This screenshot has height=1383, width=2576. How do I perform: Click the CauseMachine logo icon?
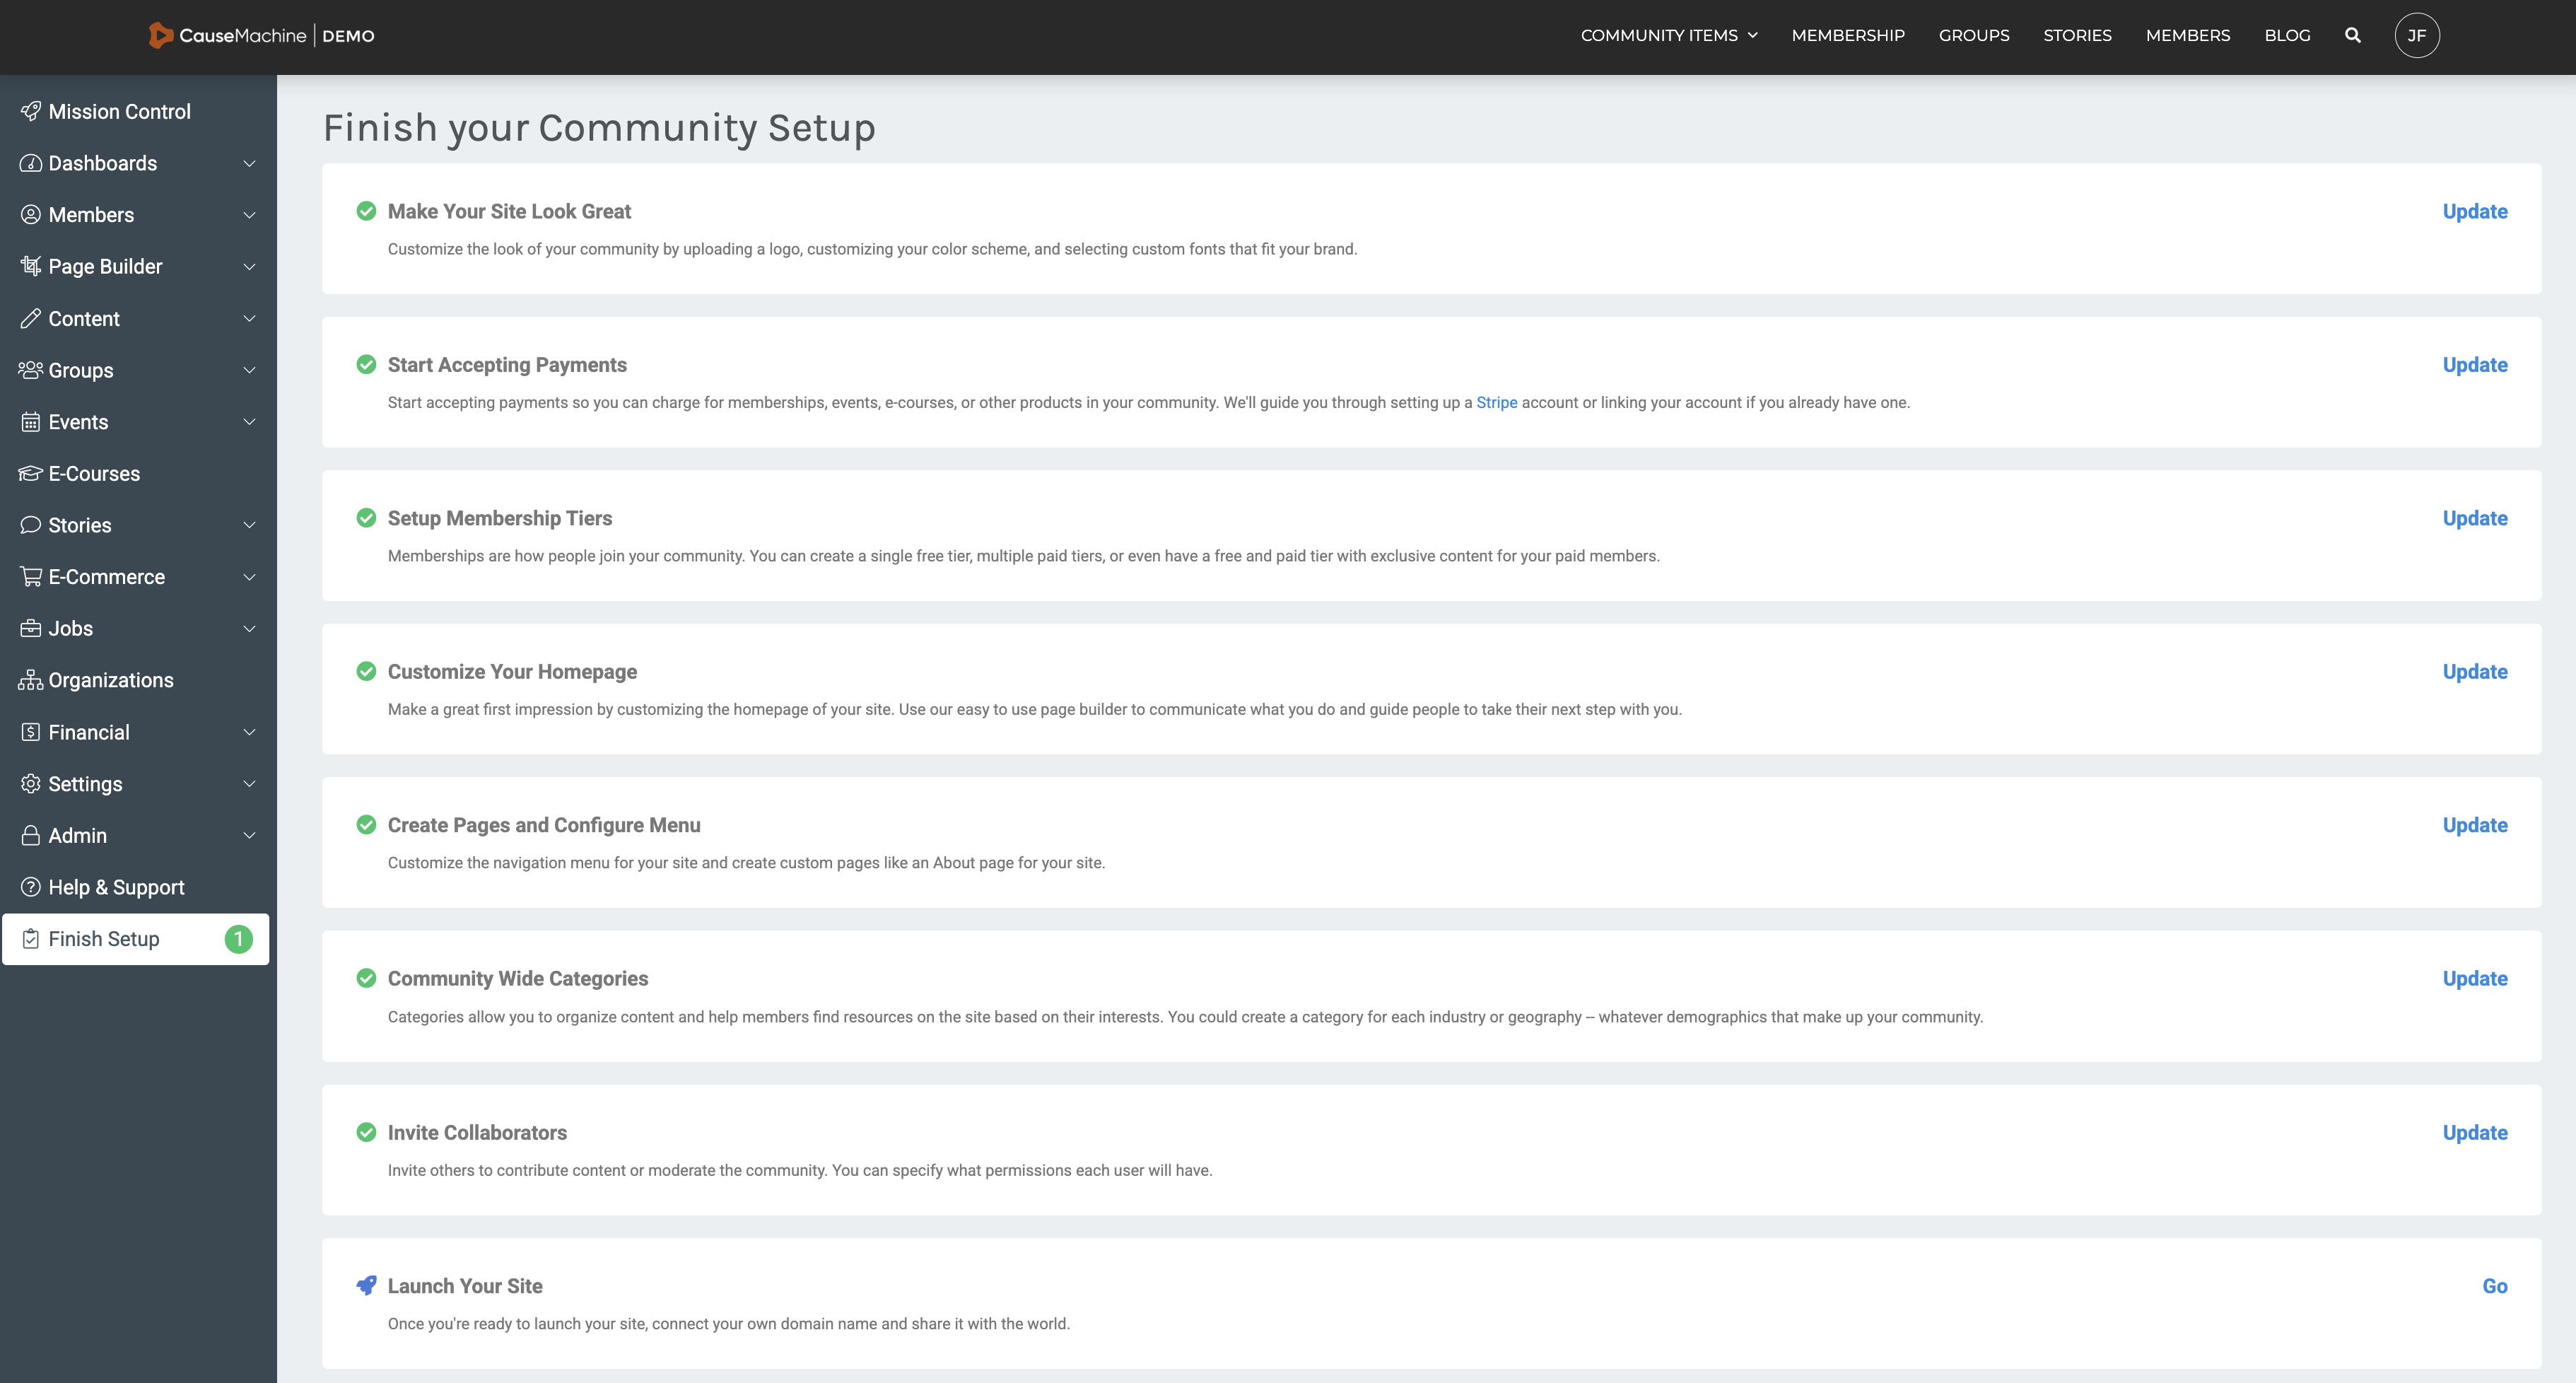tap(160, 36)
